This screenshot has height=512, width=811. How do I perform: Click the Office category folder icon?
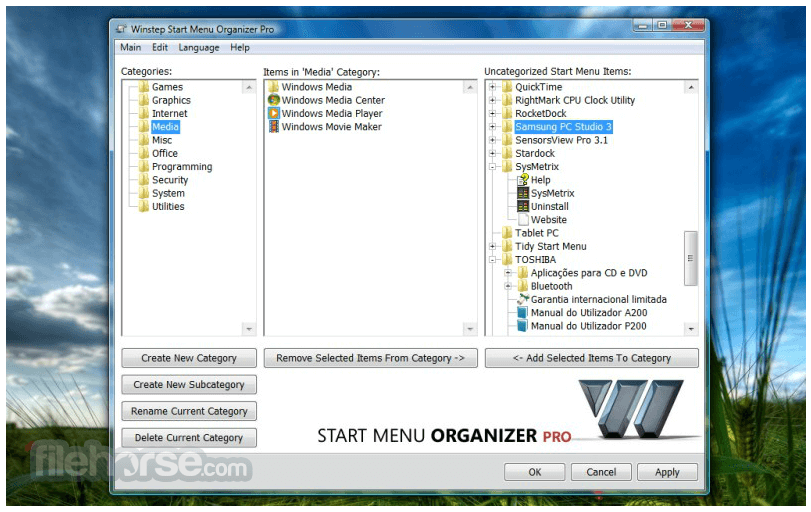coord(144,153)
